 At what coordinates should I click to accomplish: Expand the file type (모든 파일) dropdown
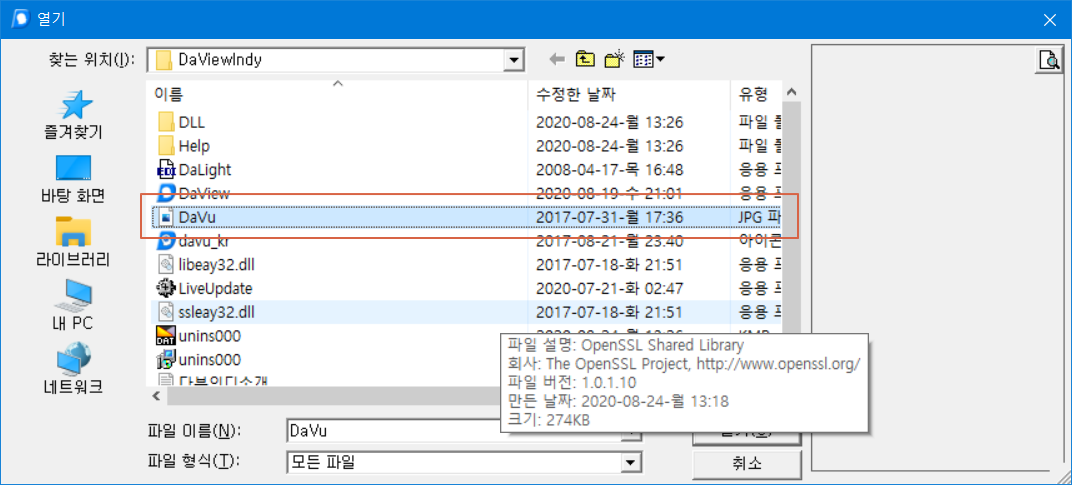(631, 463)
